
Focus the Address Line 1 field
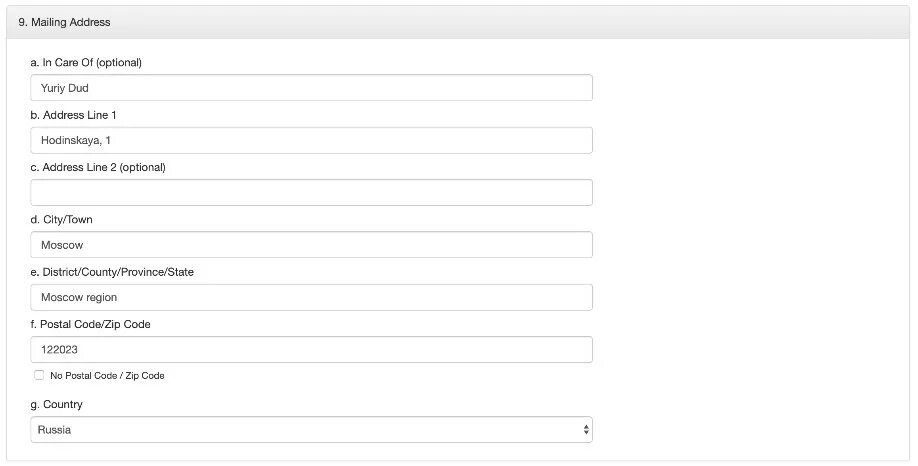coord(310,140)
